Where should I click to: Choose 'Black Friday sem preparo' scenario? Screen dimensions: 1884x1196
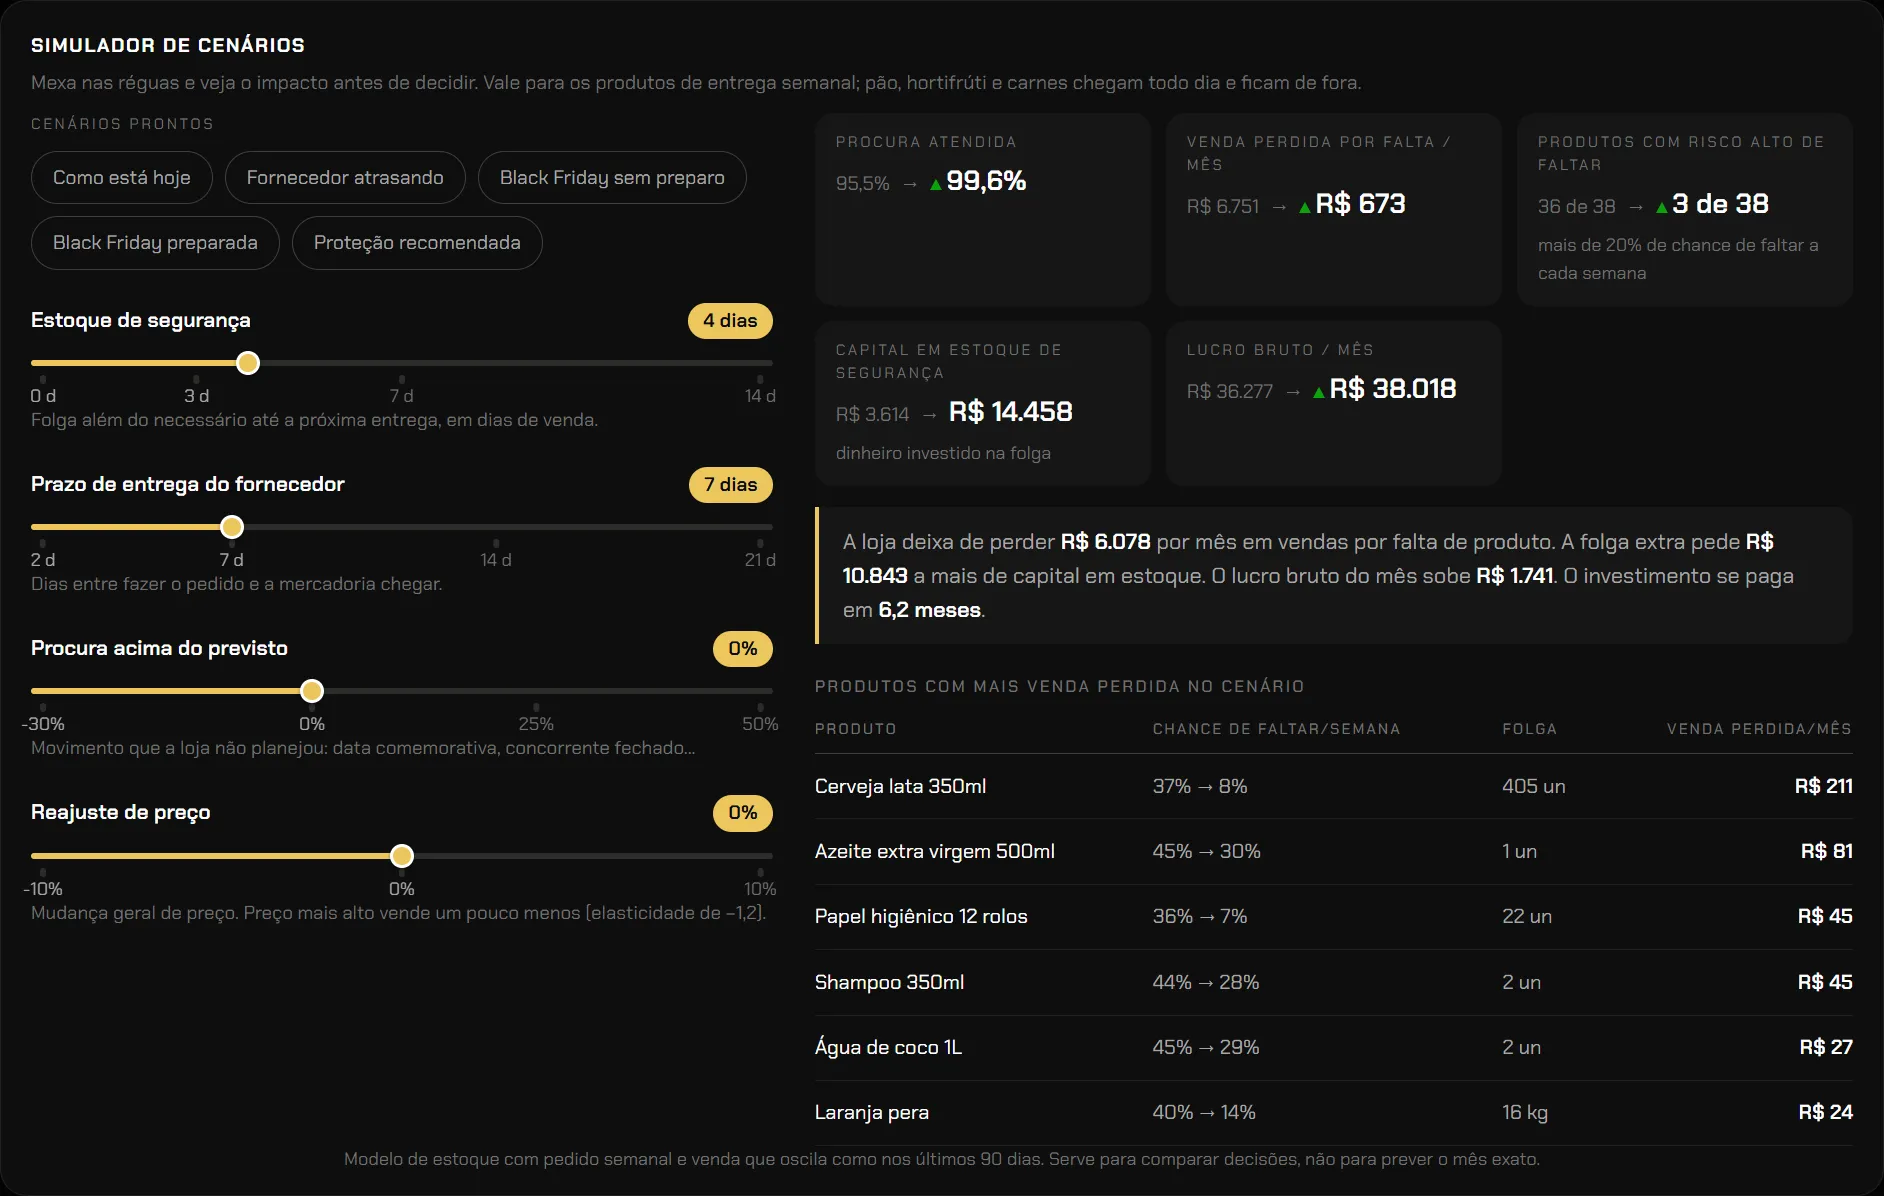pyautogui.click(x=612, y=178)
